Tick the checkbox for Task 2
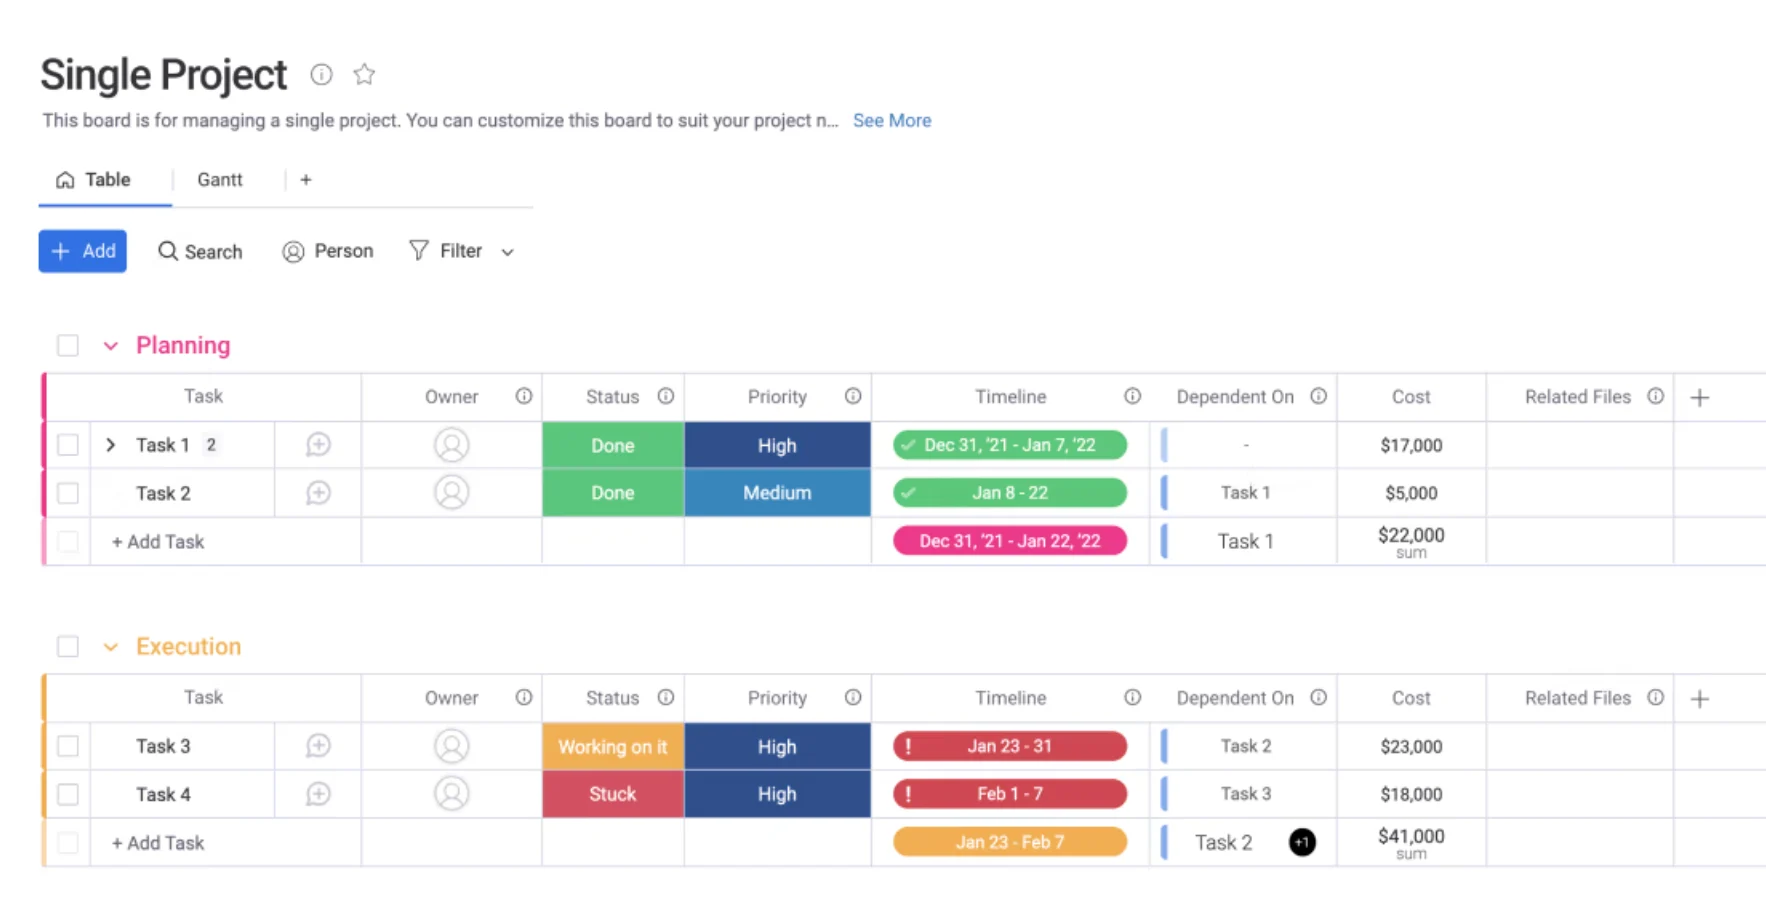This screenshot has width=1766, height=920. [x=68, y=493]
